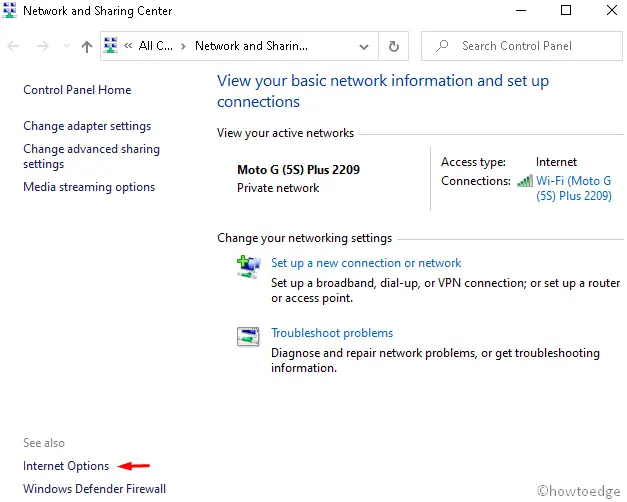Maximize the Network and Sharing Center window
Screen dimensions: 627x502
(x=566, y=10)
